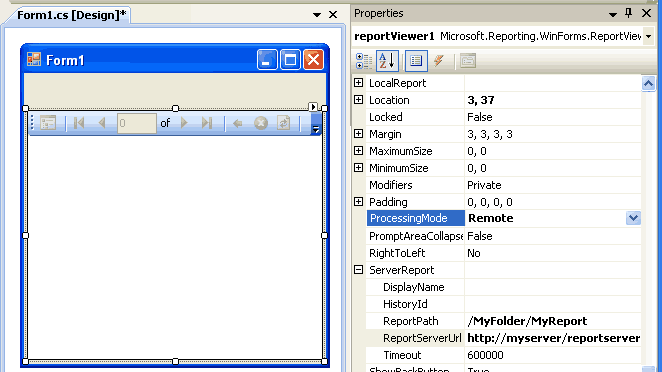Expand the LocalReport property node

358,83
